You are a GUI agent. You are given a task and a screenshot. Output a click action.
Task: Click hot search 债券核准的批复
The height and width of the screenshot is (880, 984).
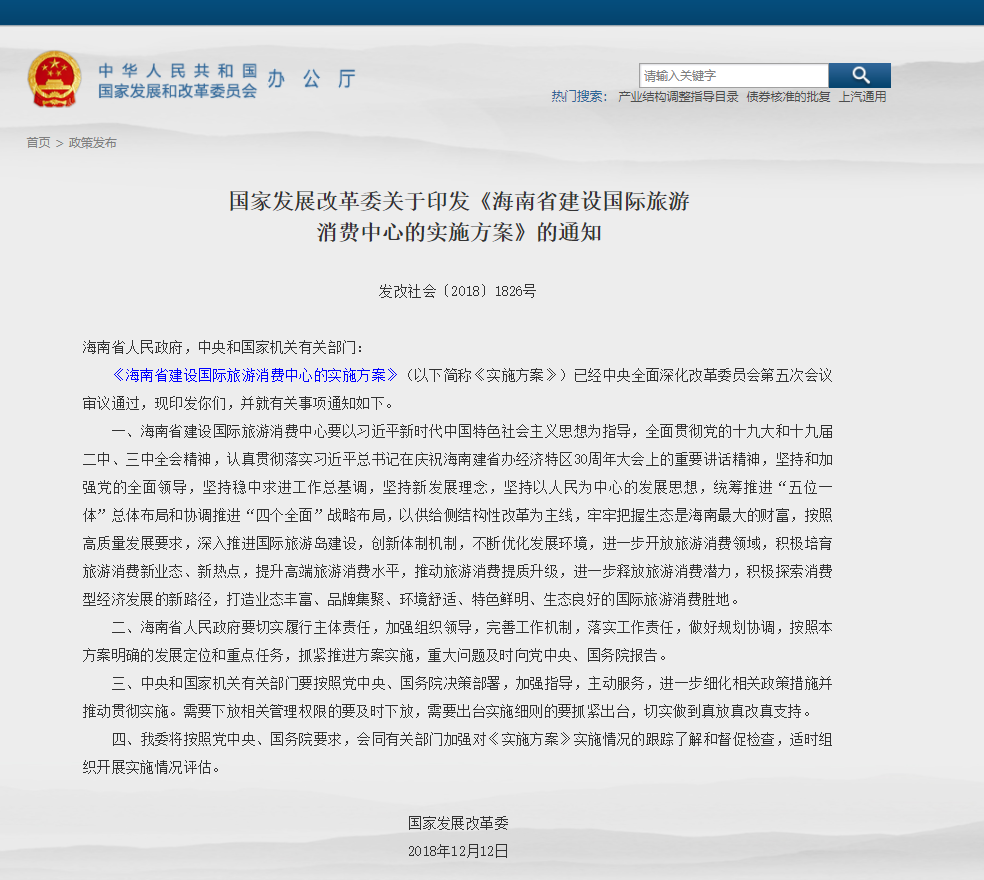click(788, 97)
